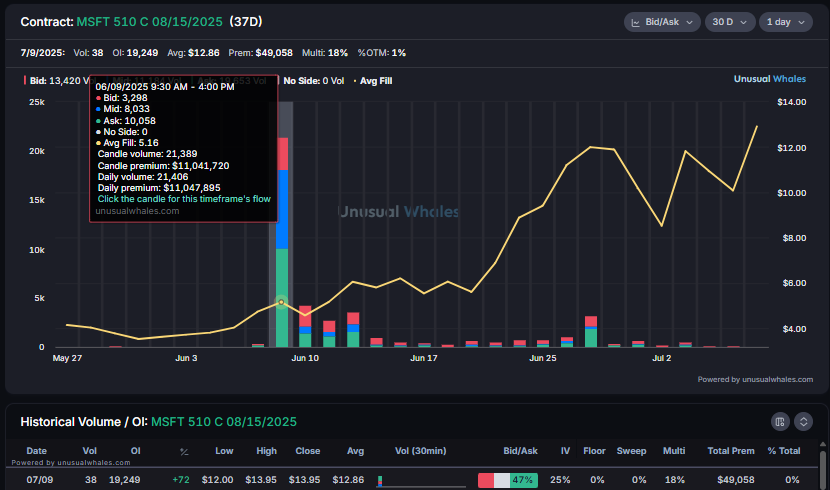Click the 25% IV cell
The width and height of the screenshot is (830, 490).
560,480
